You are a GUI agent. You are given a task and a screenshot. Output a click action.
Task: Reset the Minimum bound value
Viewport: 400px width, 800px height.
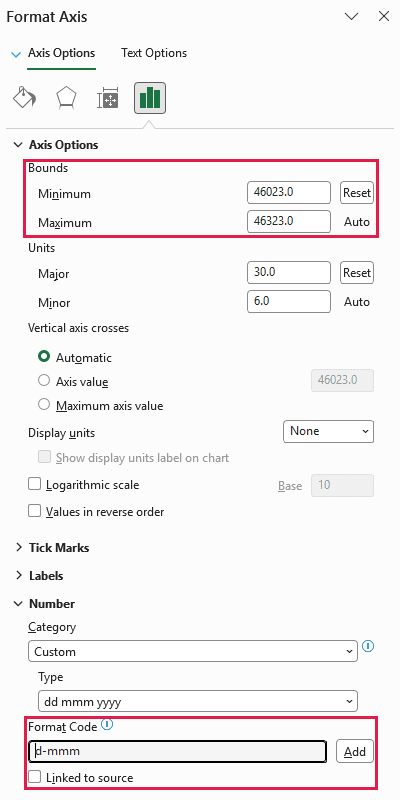coord(357,193)
